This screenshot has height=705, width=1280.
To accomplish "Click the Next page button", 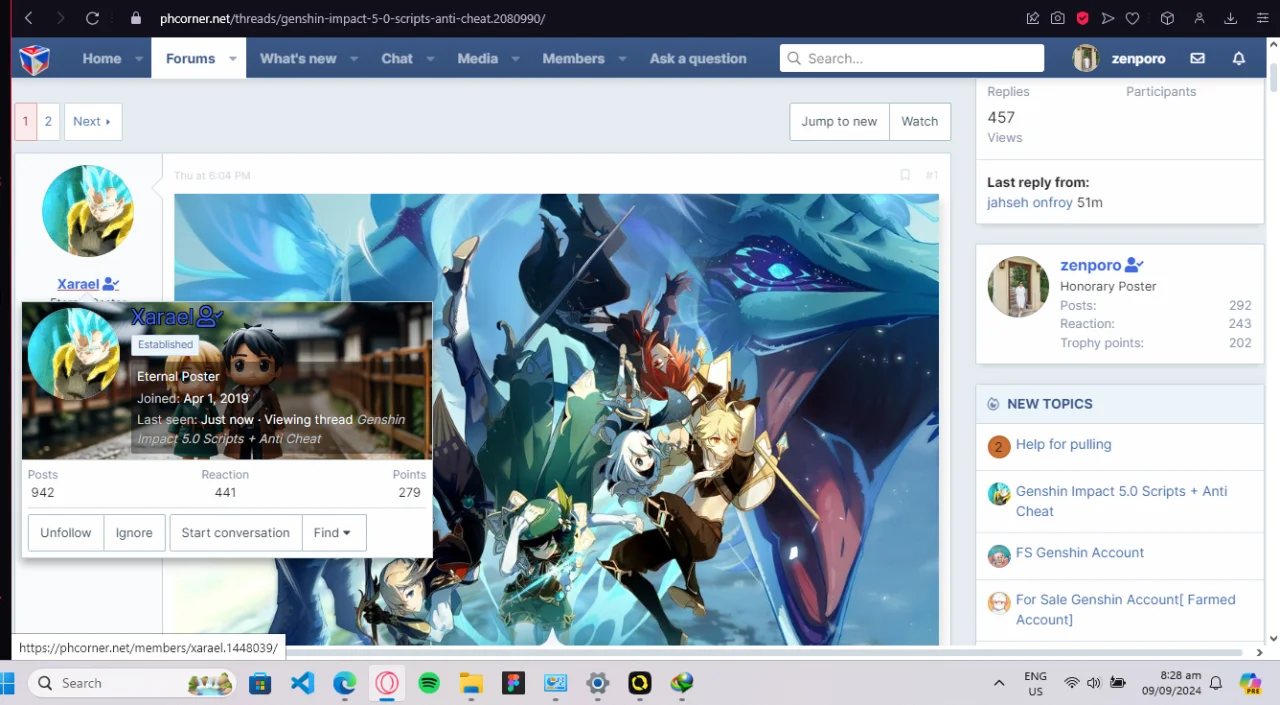I will (x=92, y=121).
